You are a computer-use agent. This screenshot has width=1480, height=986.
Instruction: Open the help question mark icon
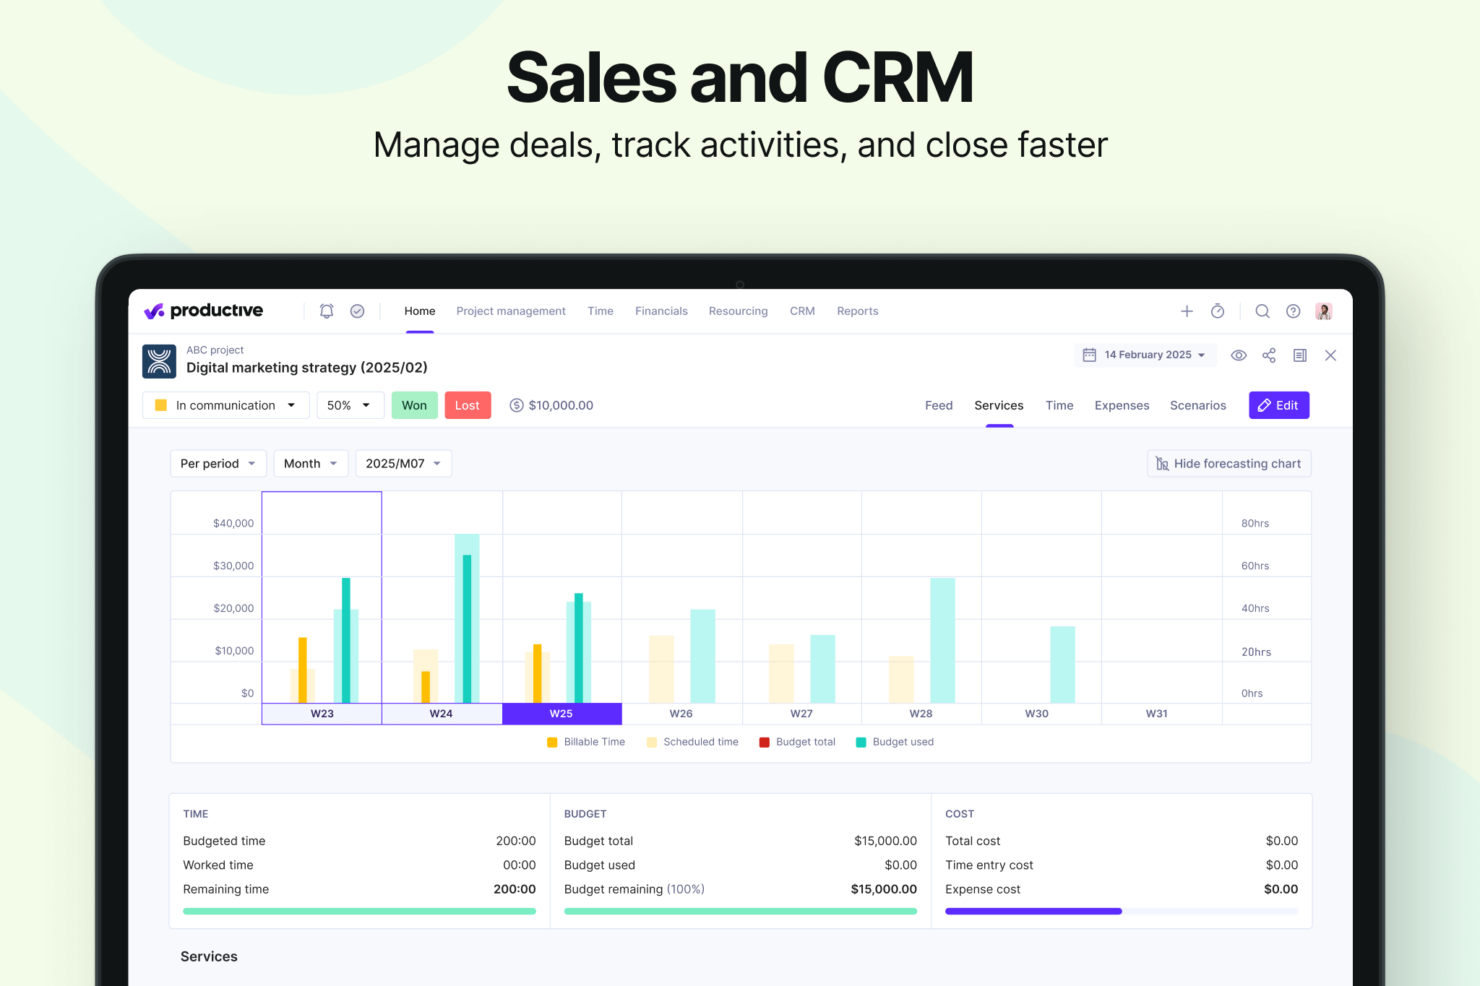coord(1293,311)
